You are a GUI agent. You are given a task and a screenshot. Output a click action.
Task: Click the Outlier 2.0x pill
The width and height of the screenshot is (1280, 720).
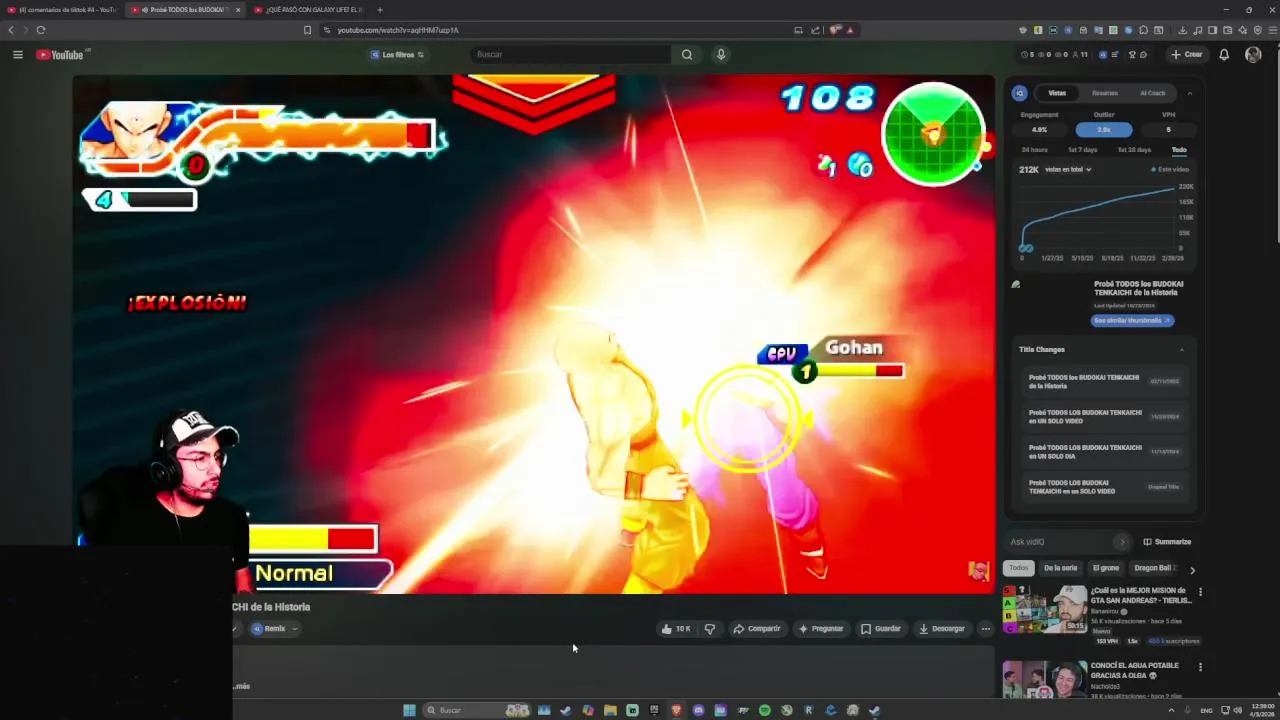tap(1104, 130)
